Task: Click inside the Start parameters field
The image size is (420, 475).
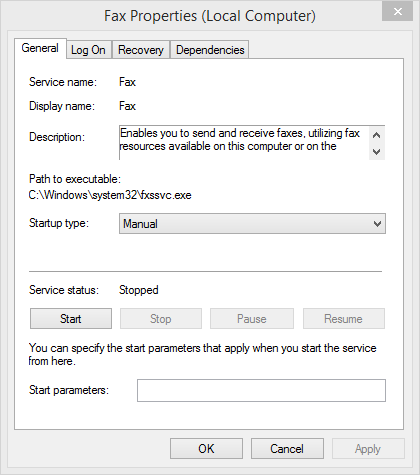Action: [x=261, y=390]
